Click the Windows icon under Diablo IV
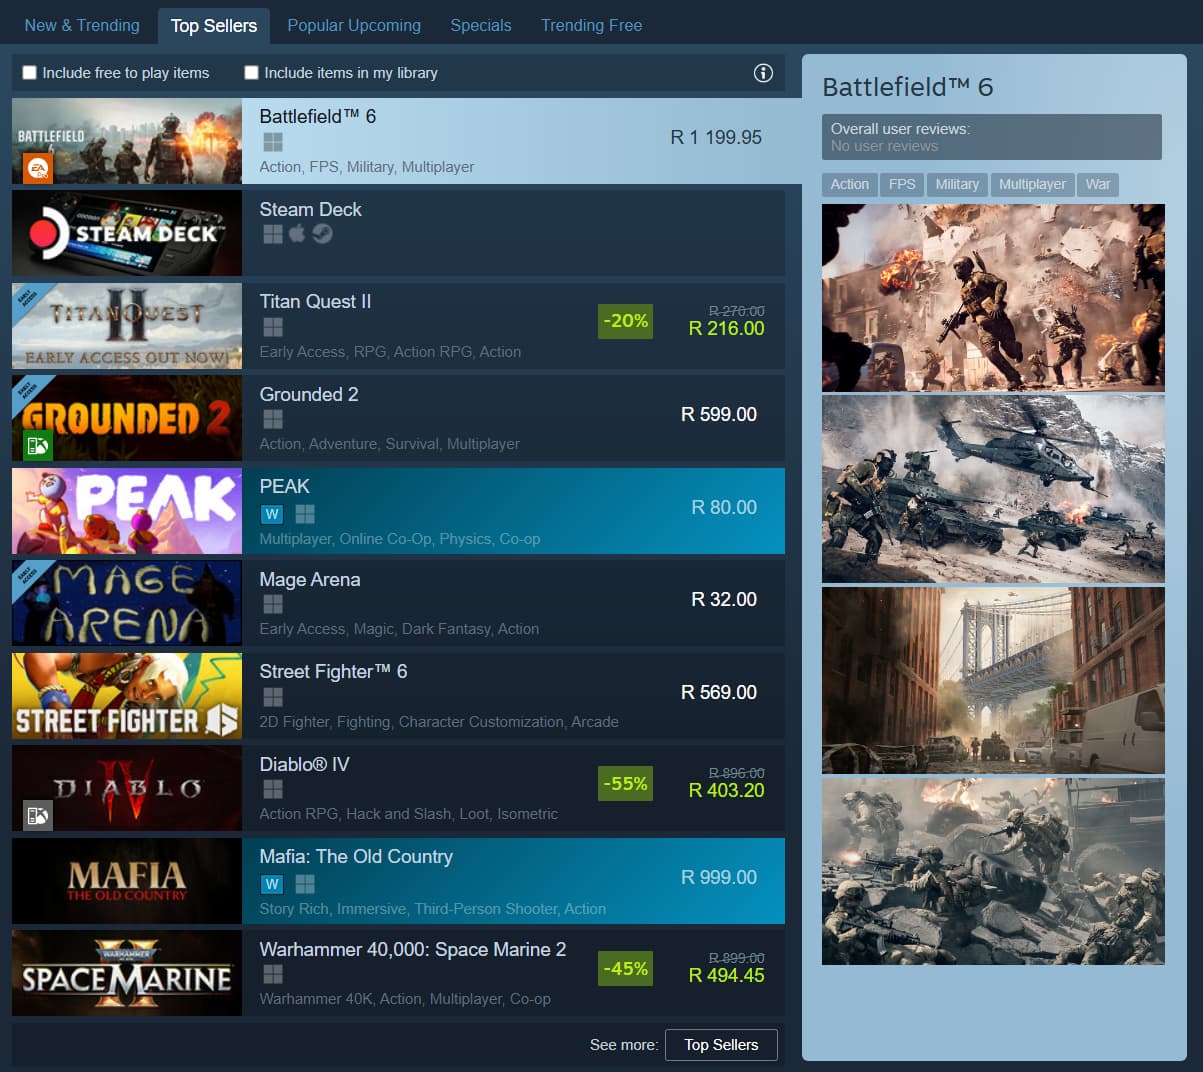The image size is (1203, 1072). pyautogui.click(x=273, y=789)
